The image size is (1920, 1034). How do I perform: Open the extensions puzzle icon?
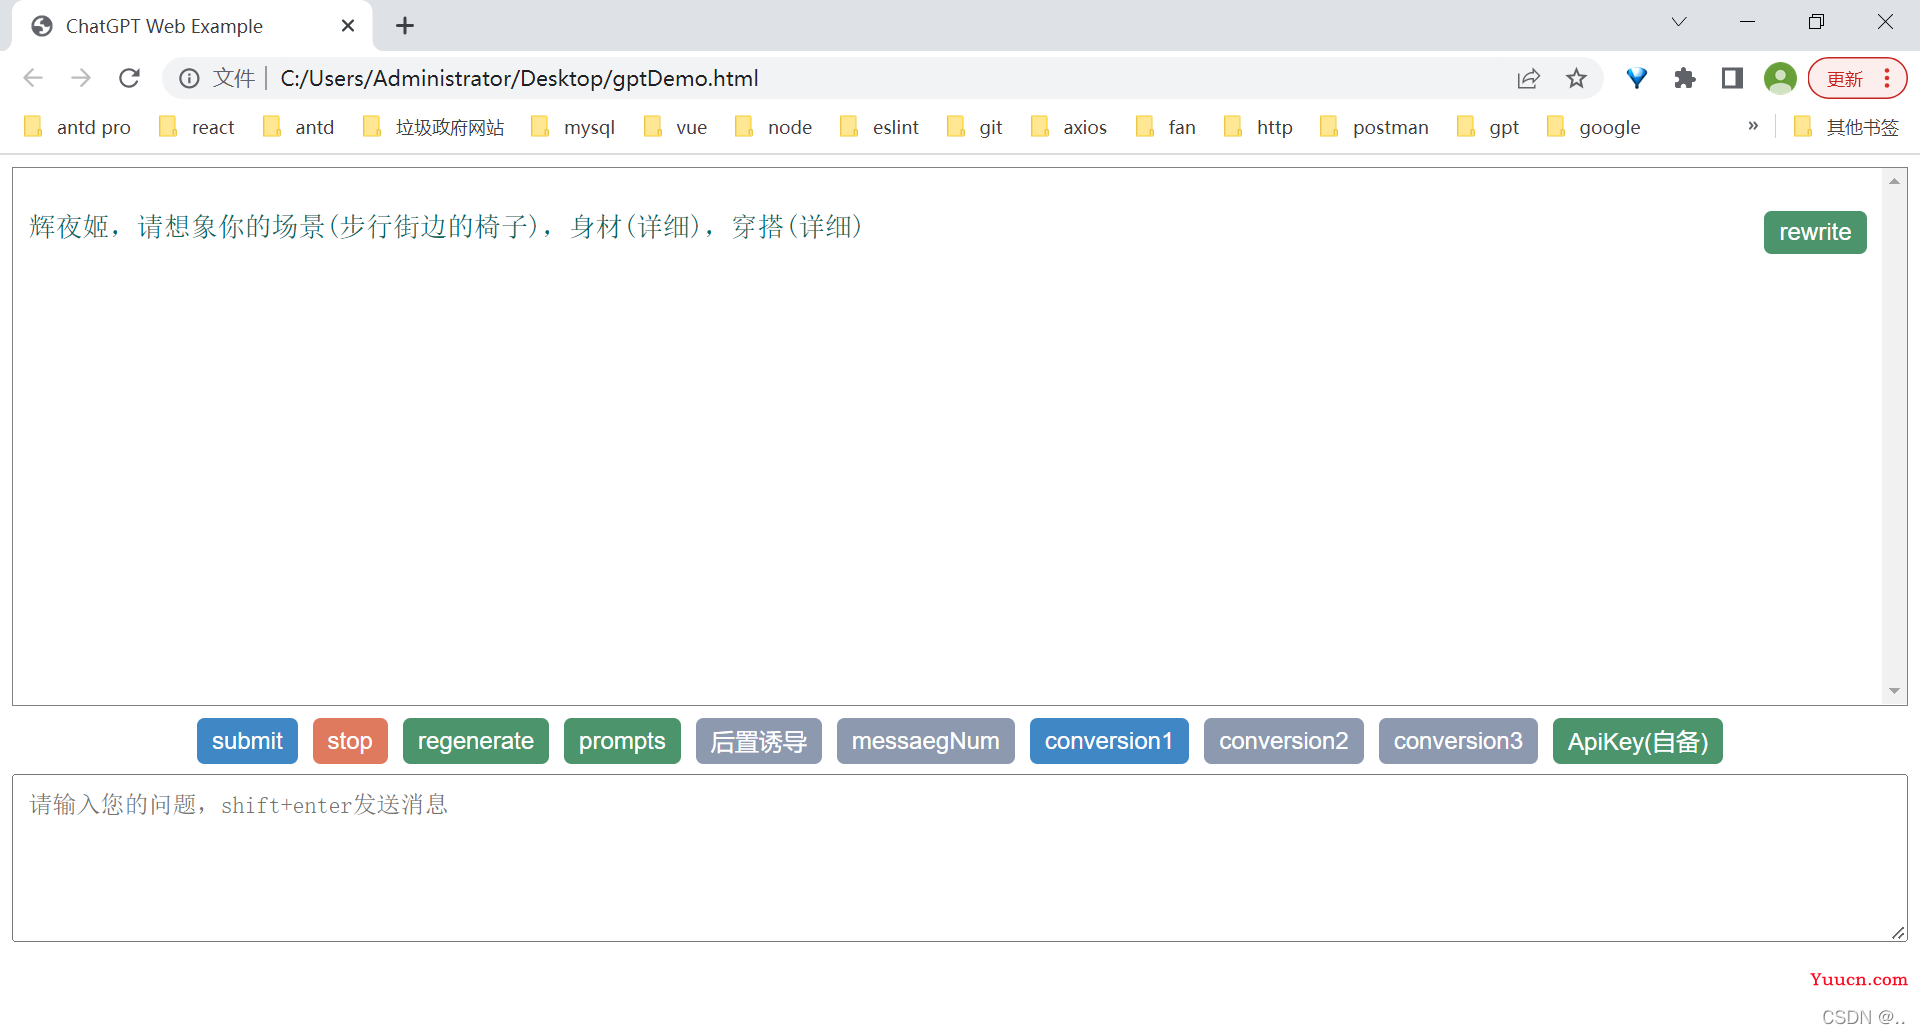coord(1685,78)
